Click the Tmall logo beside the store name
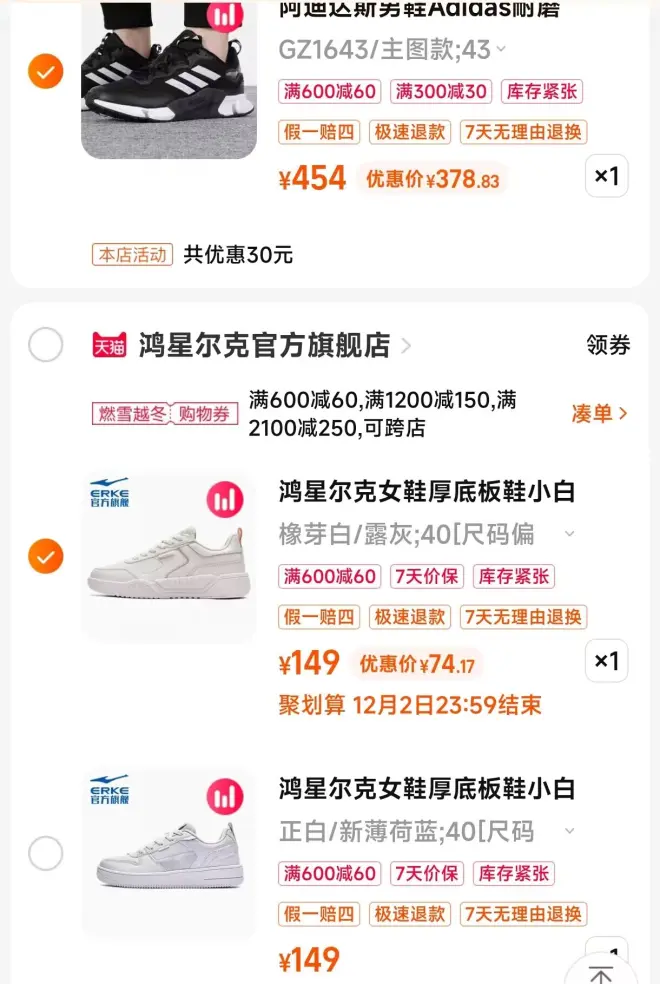 coord(109,346)
